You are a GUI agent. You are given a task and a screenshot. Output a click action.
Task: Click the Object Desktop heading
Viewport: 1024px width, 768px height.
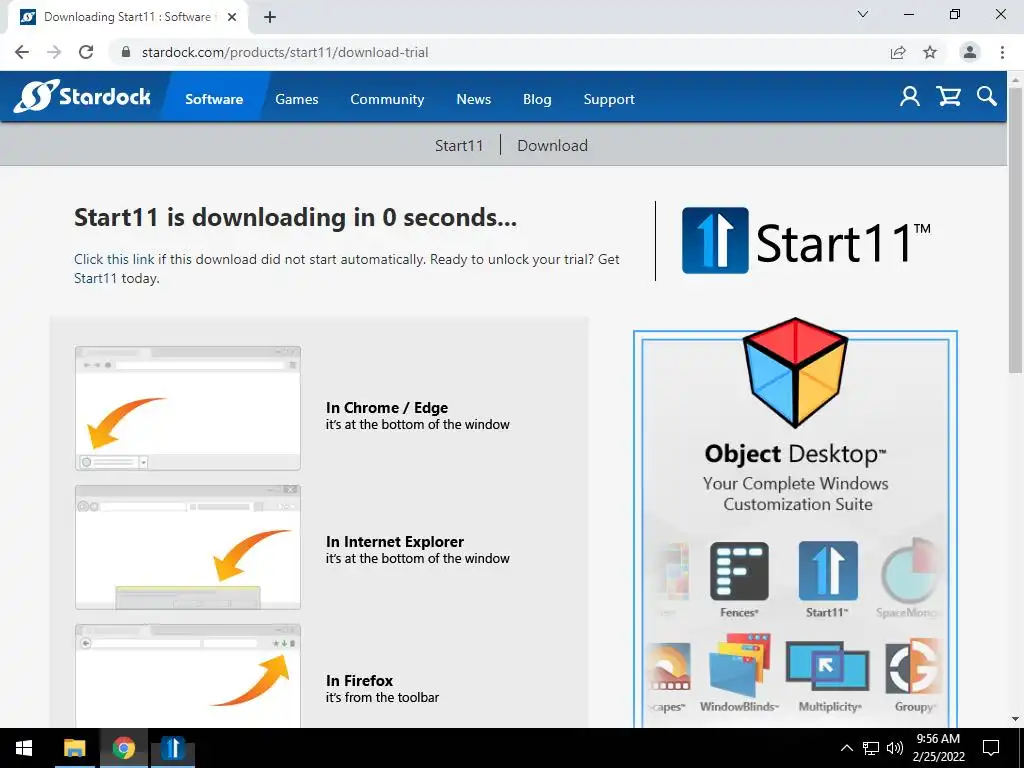pos(795,454)
